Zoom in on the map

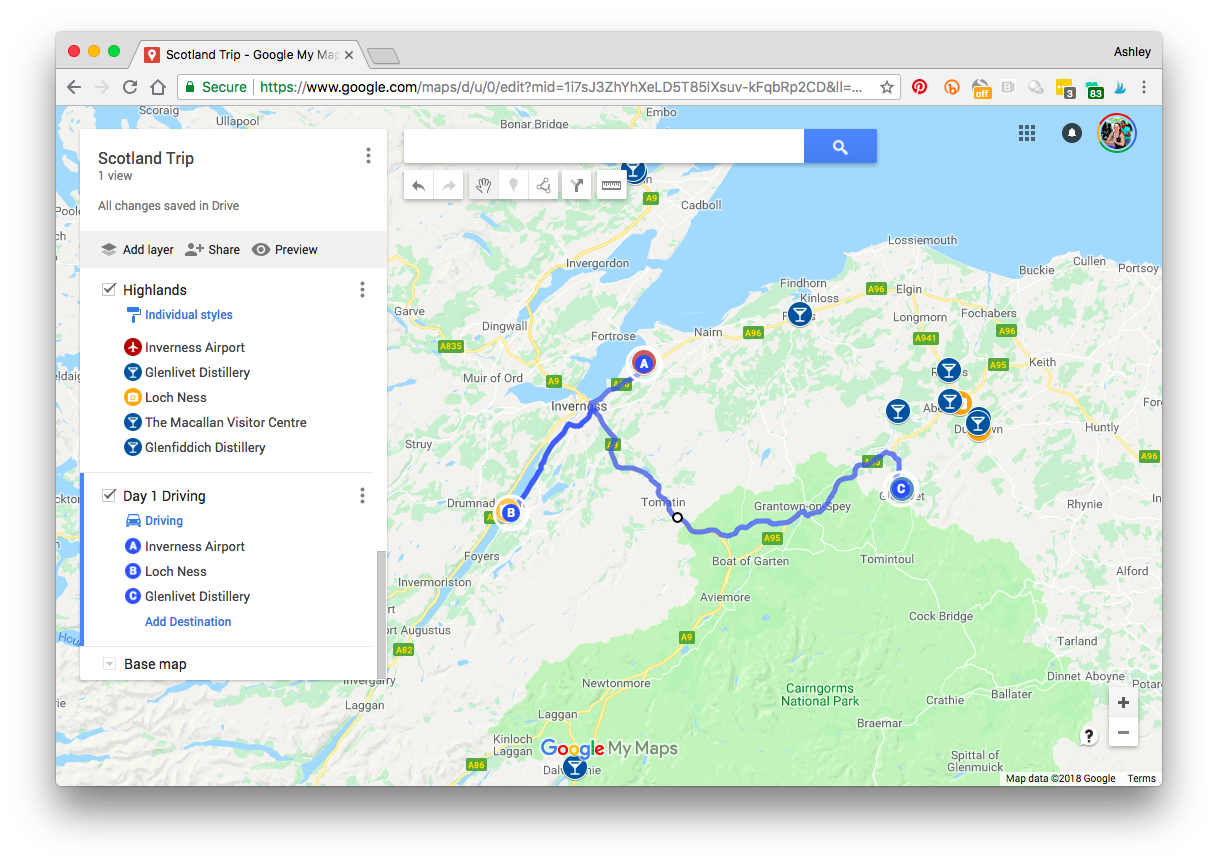pyautogui.click(x=1123, y=703)
